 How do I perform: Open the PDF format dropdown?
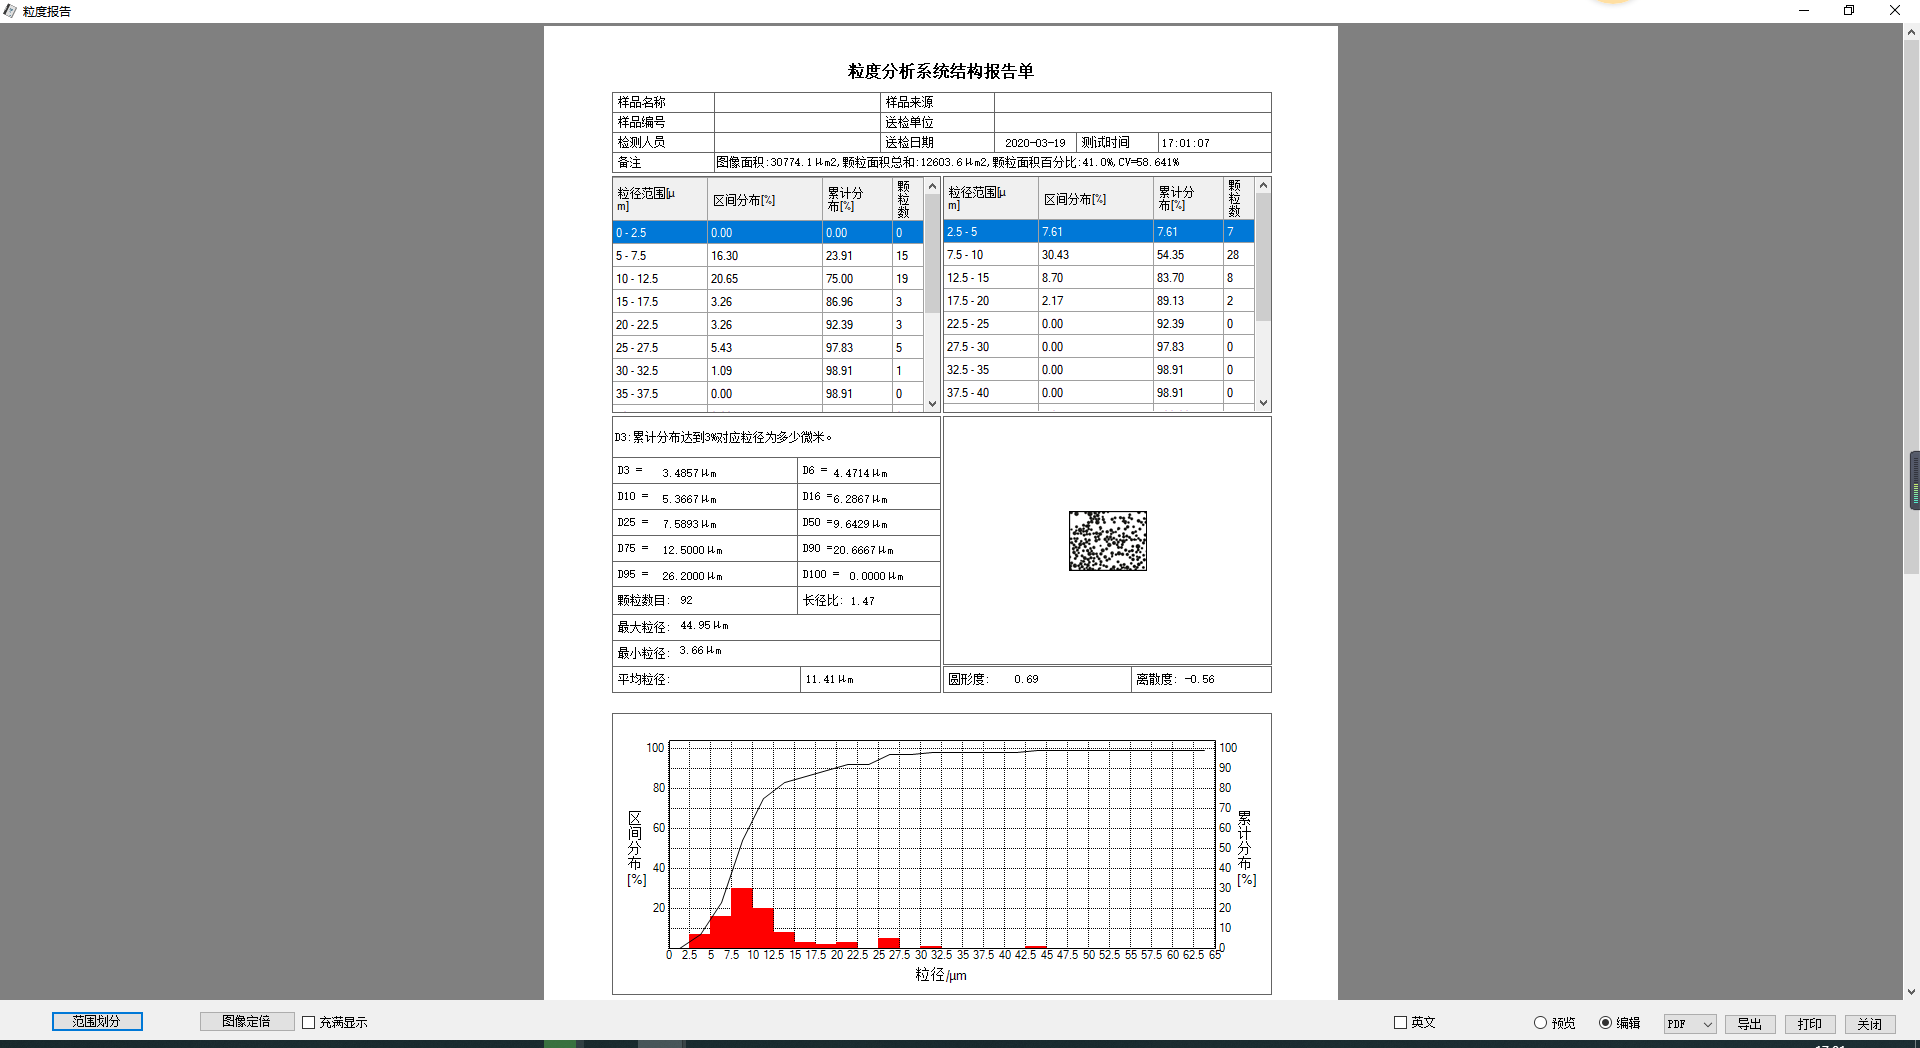click(x=1690, y=1024)
